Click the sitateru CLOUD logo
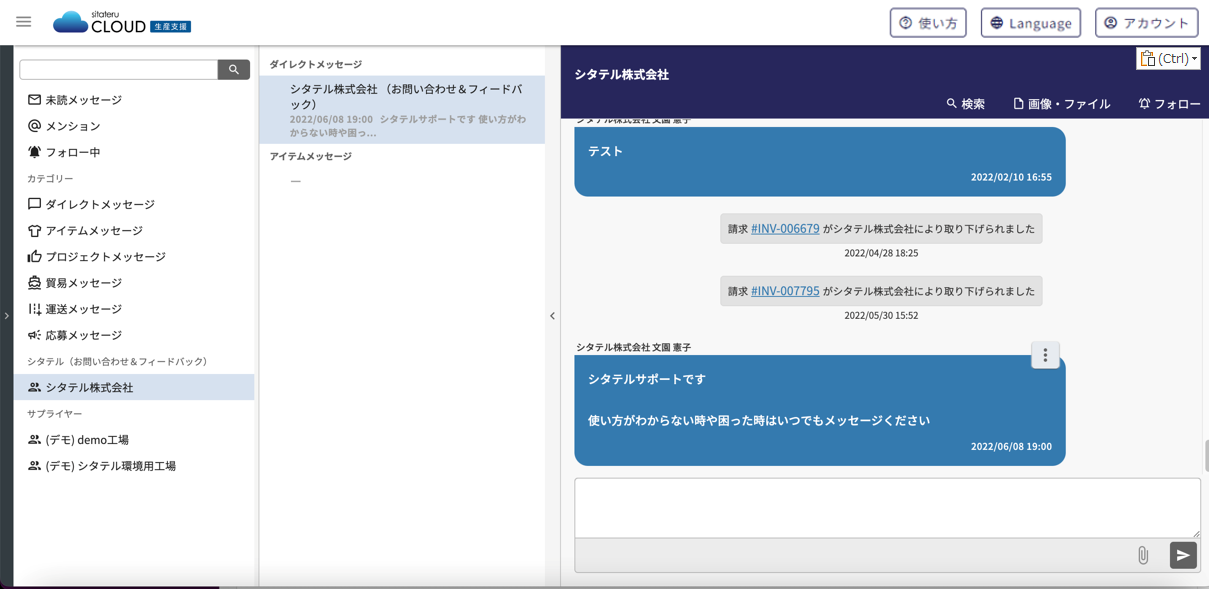The width and height of the screenshot is (1209, 591). 122,22
